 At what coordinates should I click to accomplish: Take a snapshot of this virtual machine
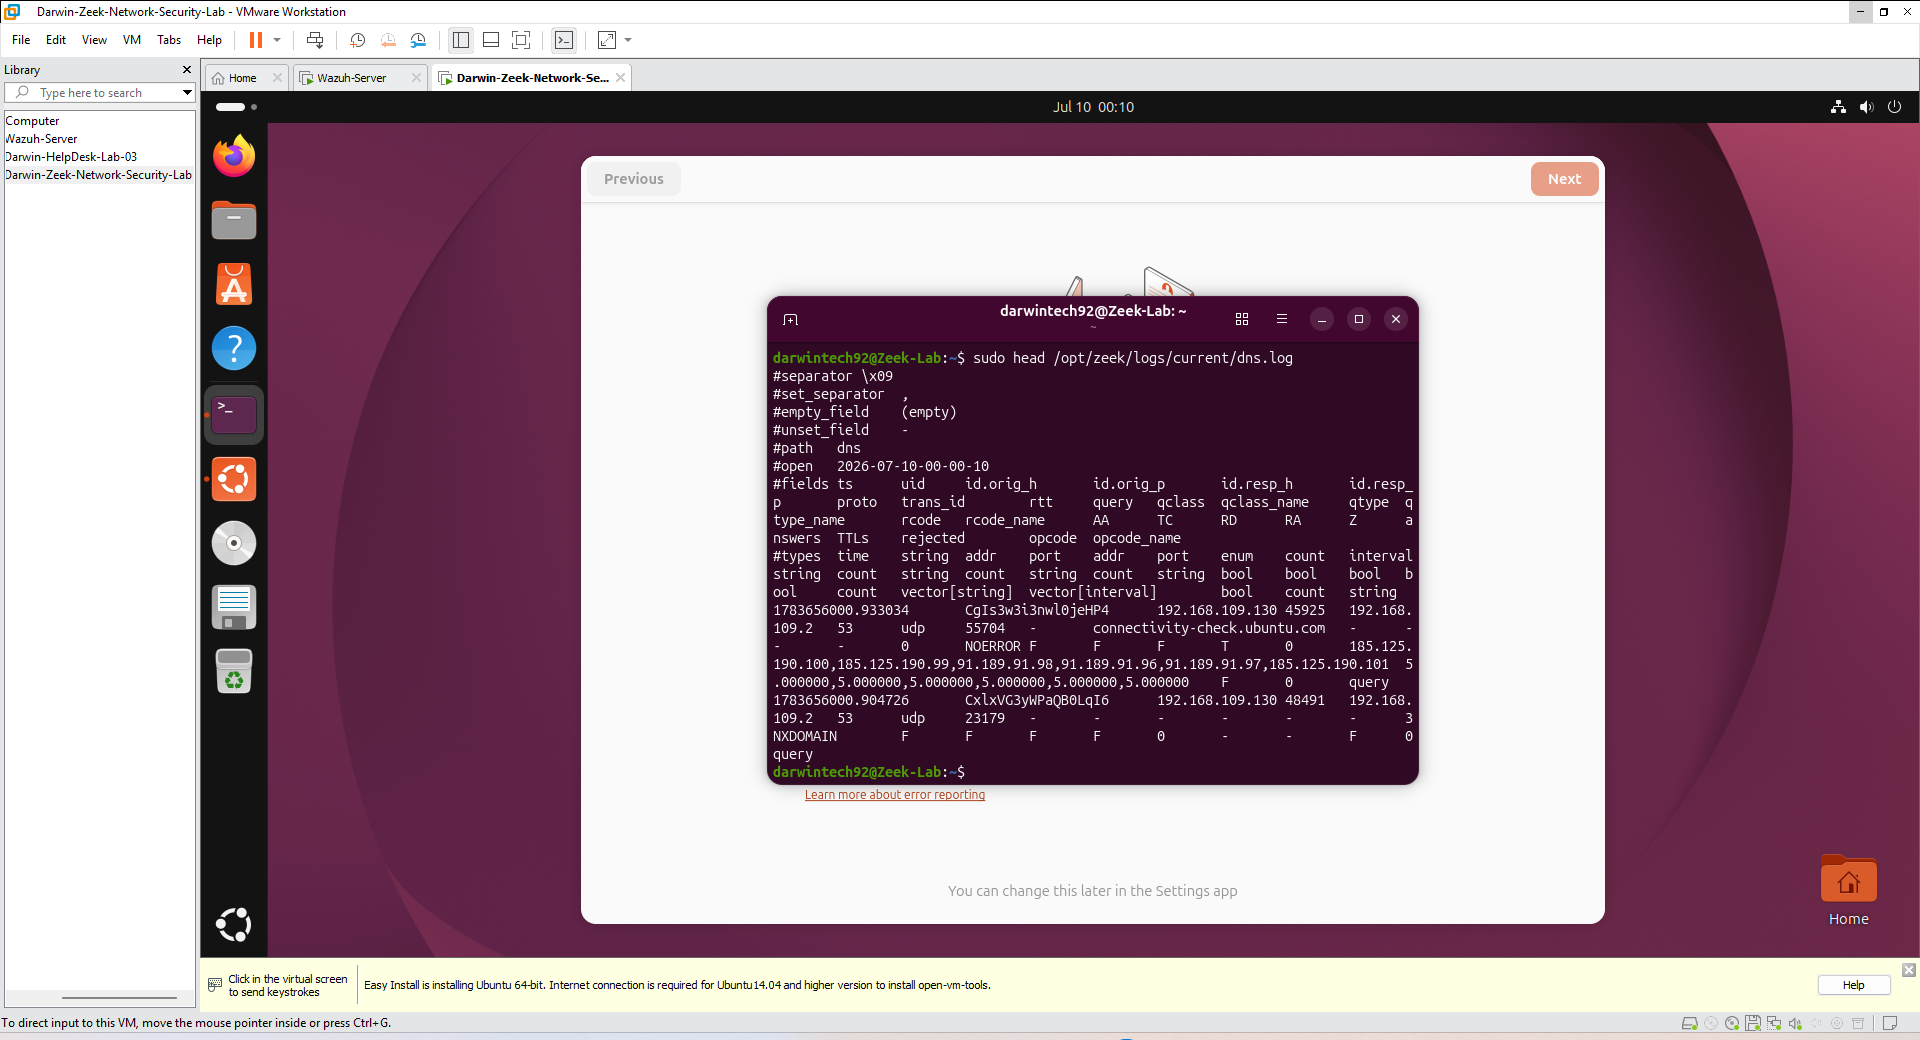[357, 40]
